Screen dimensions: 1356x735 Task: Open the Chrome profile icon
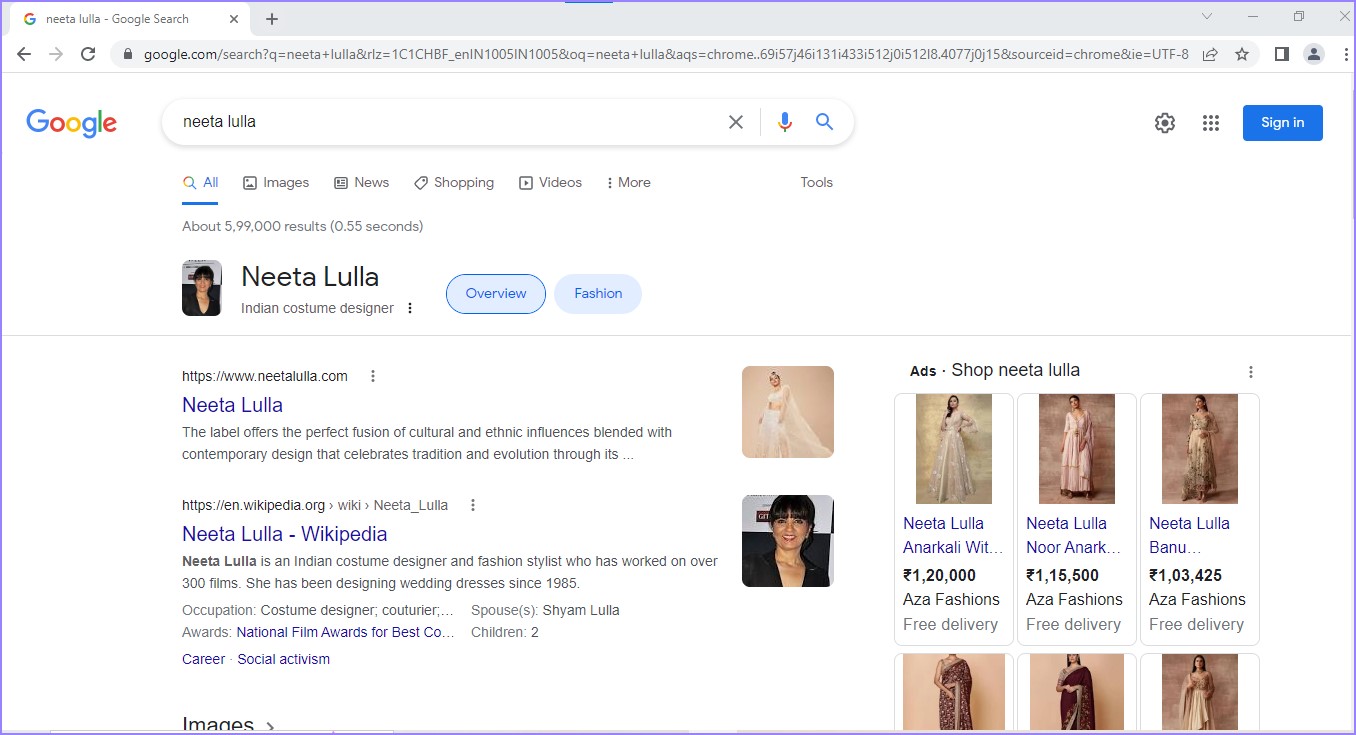[1313, 54]
